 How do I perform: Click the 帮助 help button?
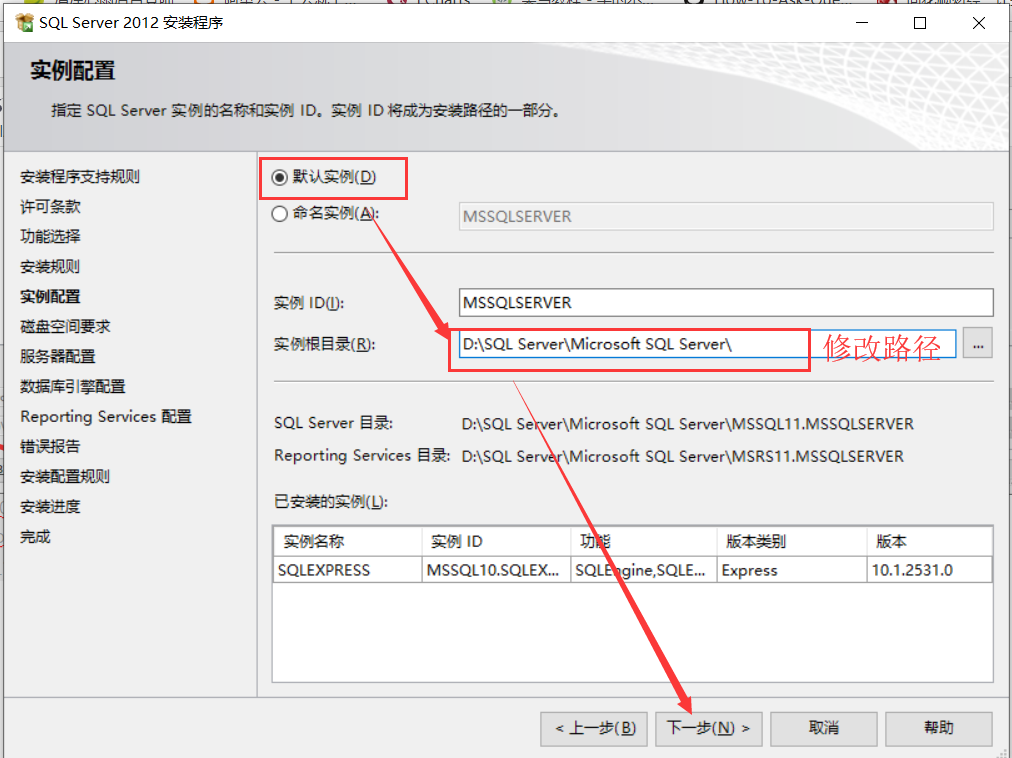pyautogui.click(x=938, y=729)
